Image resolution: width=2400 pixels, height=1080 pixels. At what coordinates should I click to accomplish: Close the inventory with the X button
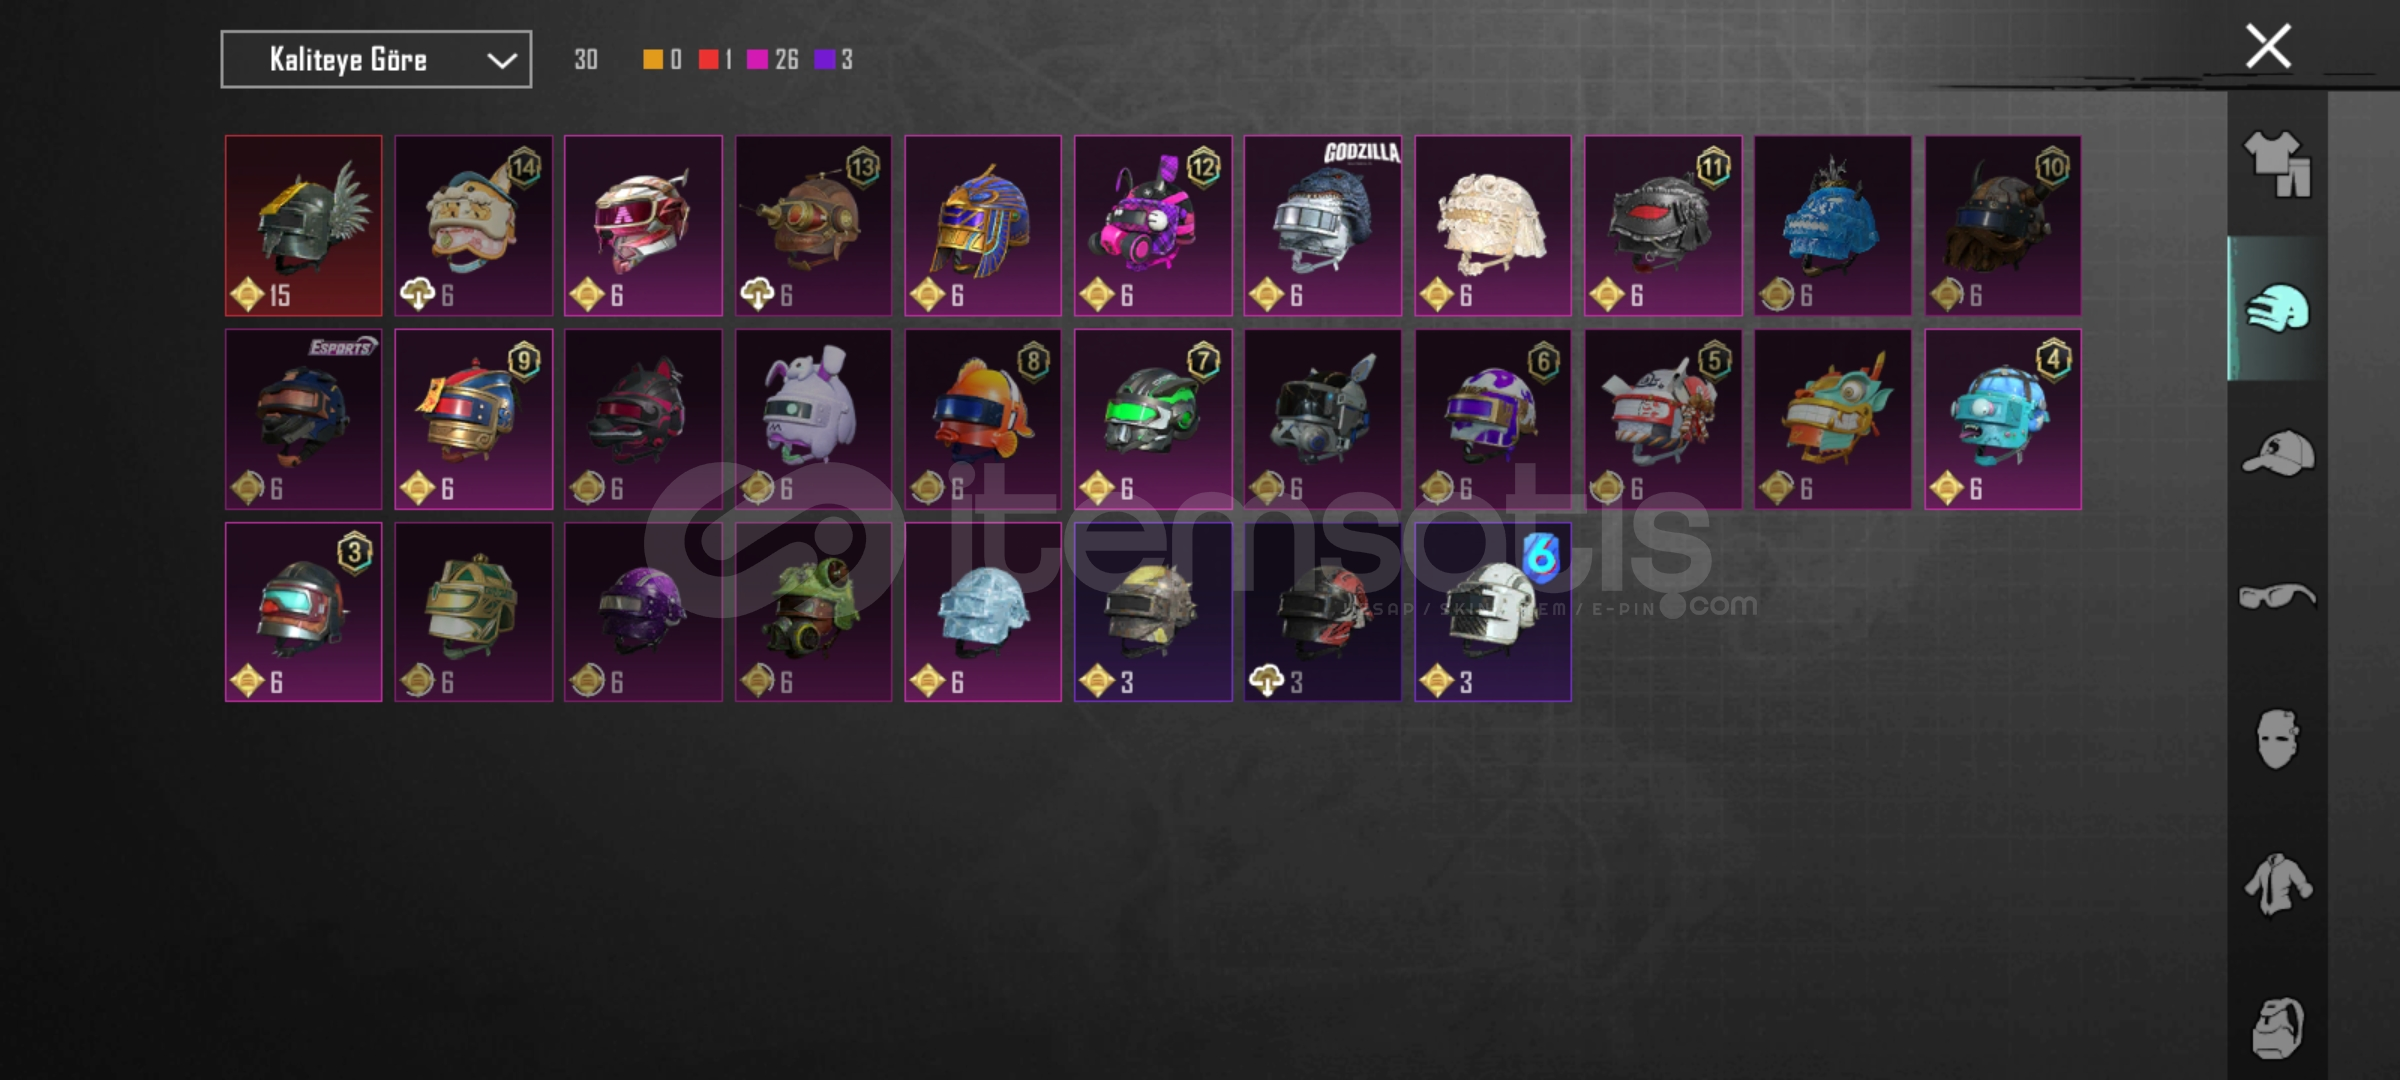2268,46
